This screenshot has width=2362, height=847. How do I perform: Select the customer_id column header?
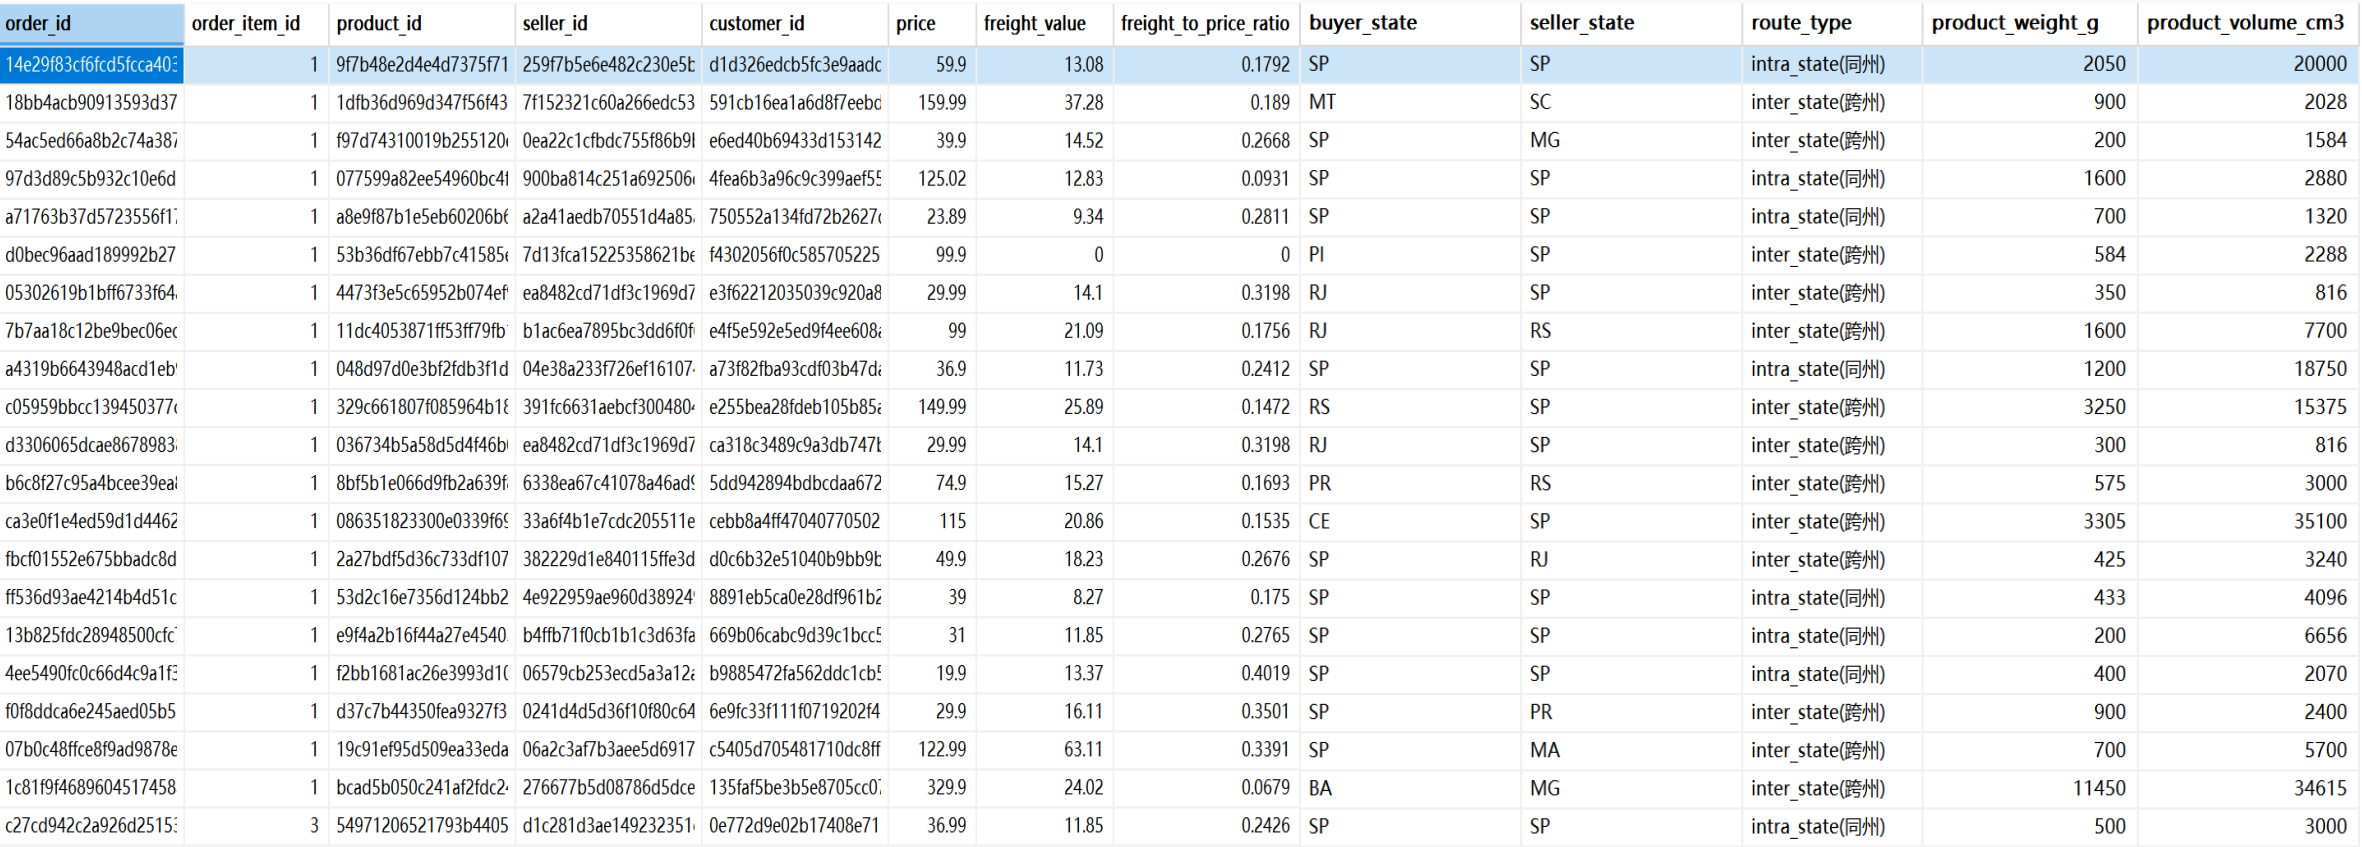pyautogui.click(x=794, y=23)
